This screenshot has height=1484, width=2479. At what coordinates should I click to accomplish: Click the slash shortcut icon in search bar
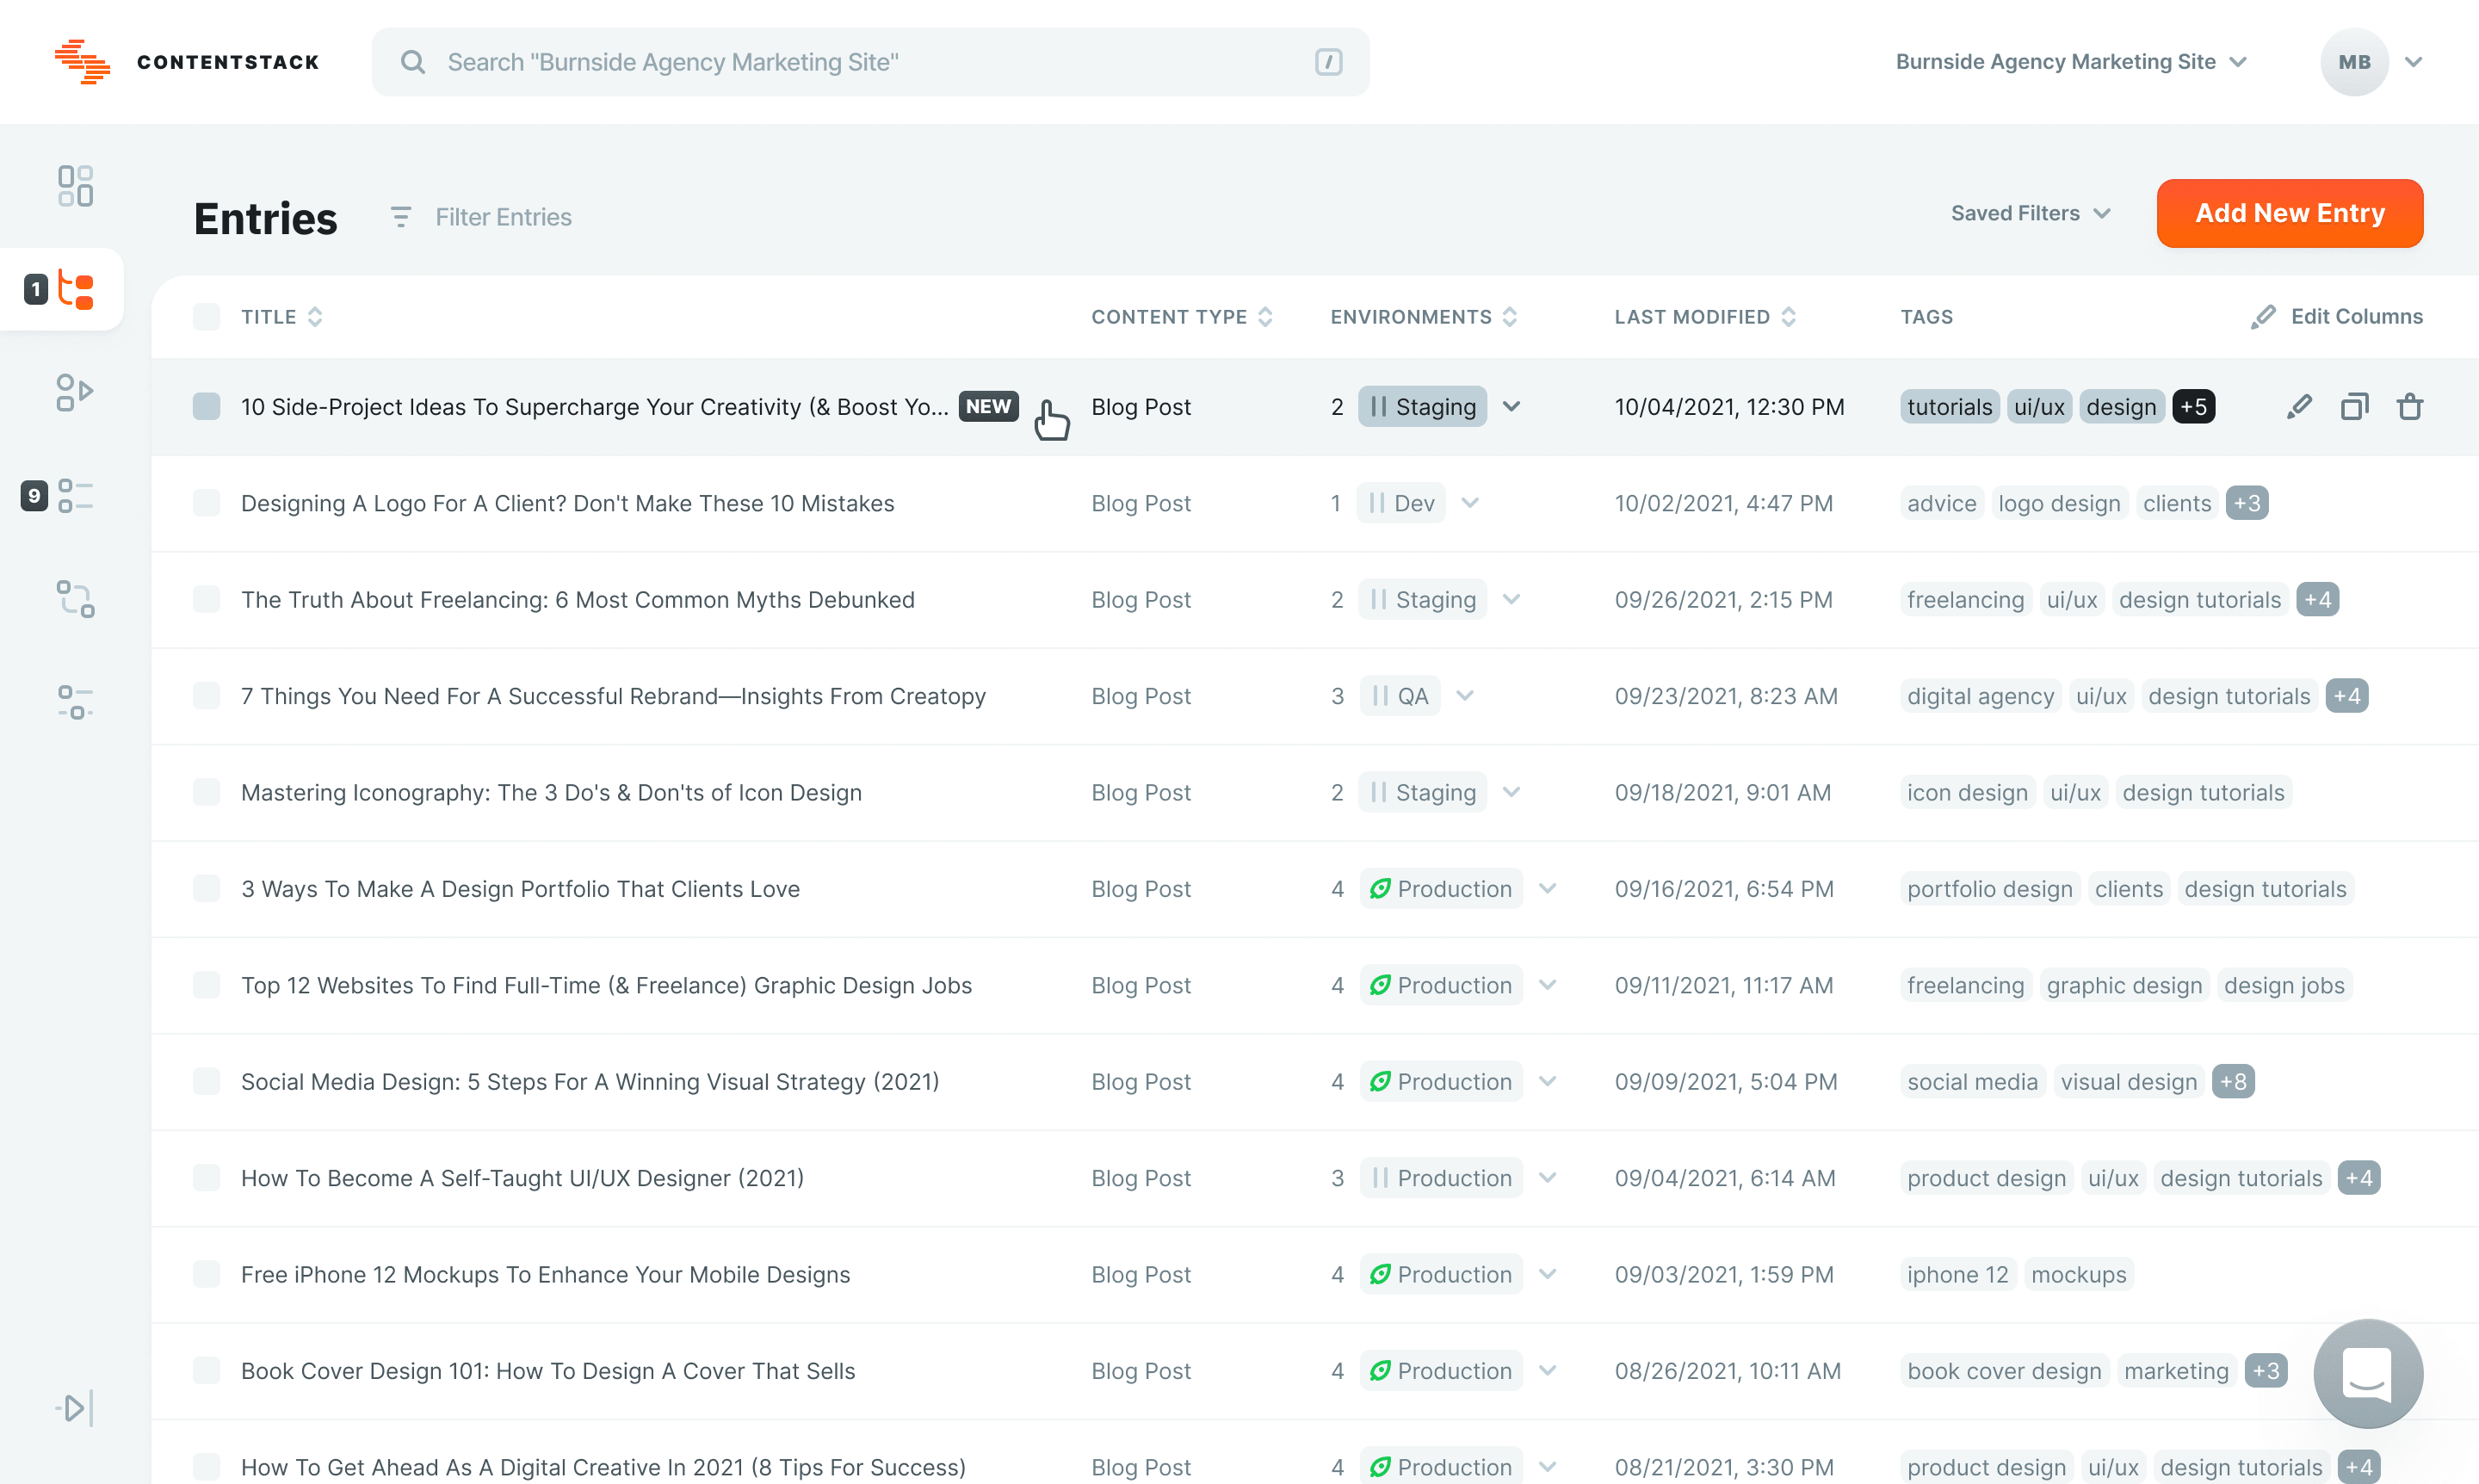(1328, 62)
